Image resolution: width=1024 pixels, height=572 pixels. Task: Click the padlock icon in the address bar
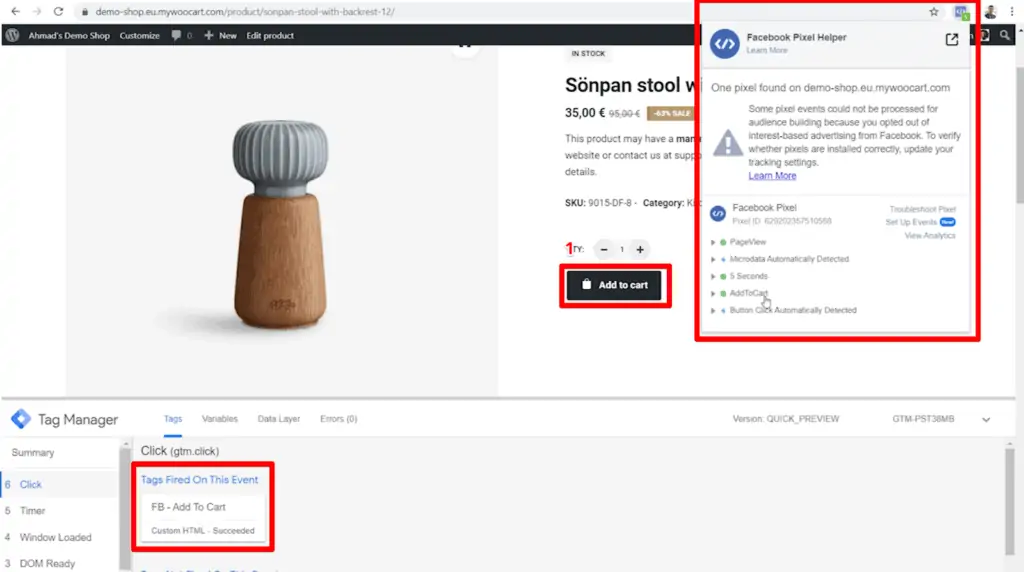point(84,12)
